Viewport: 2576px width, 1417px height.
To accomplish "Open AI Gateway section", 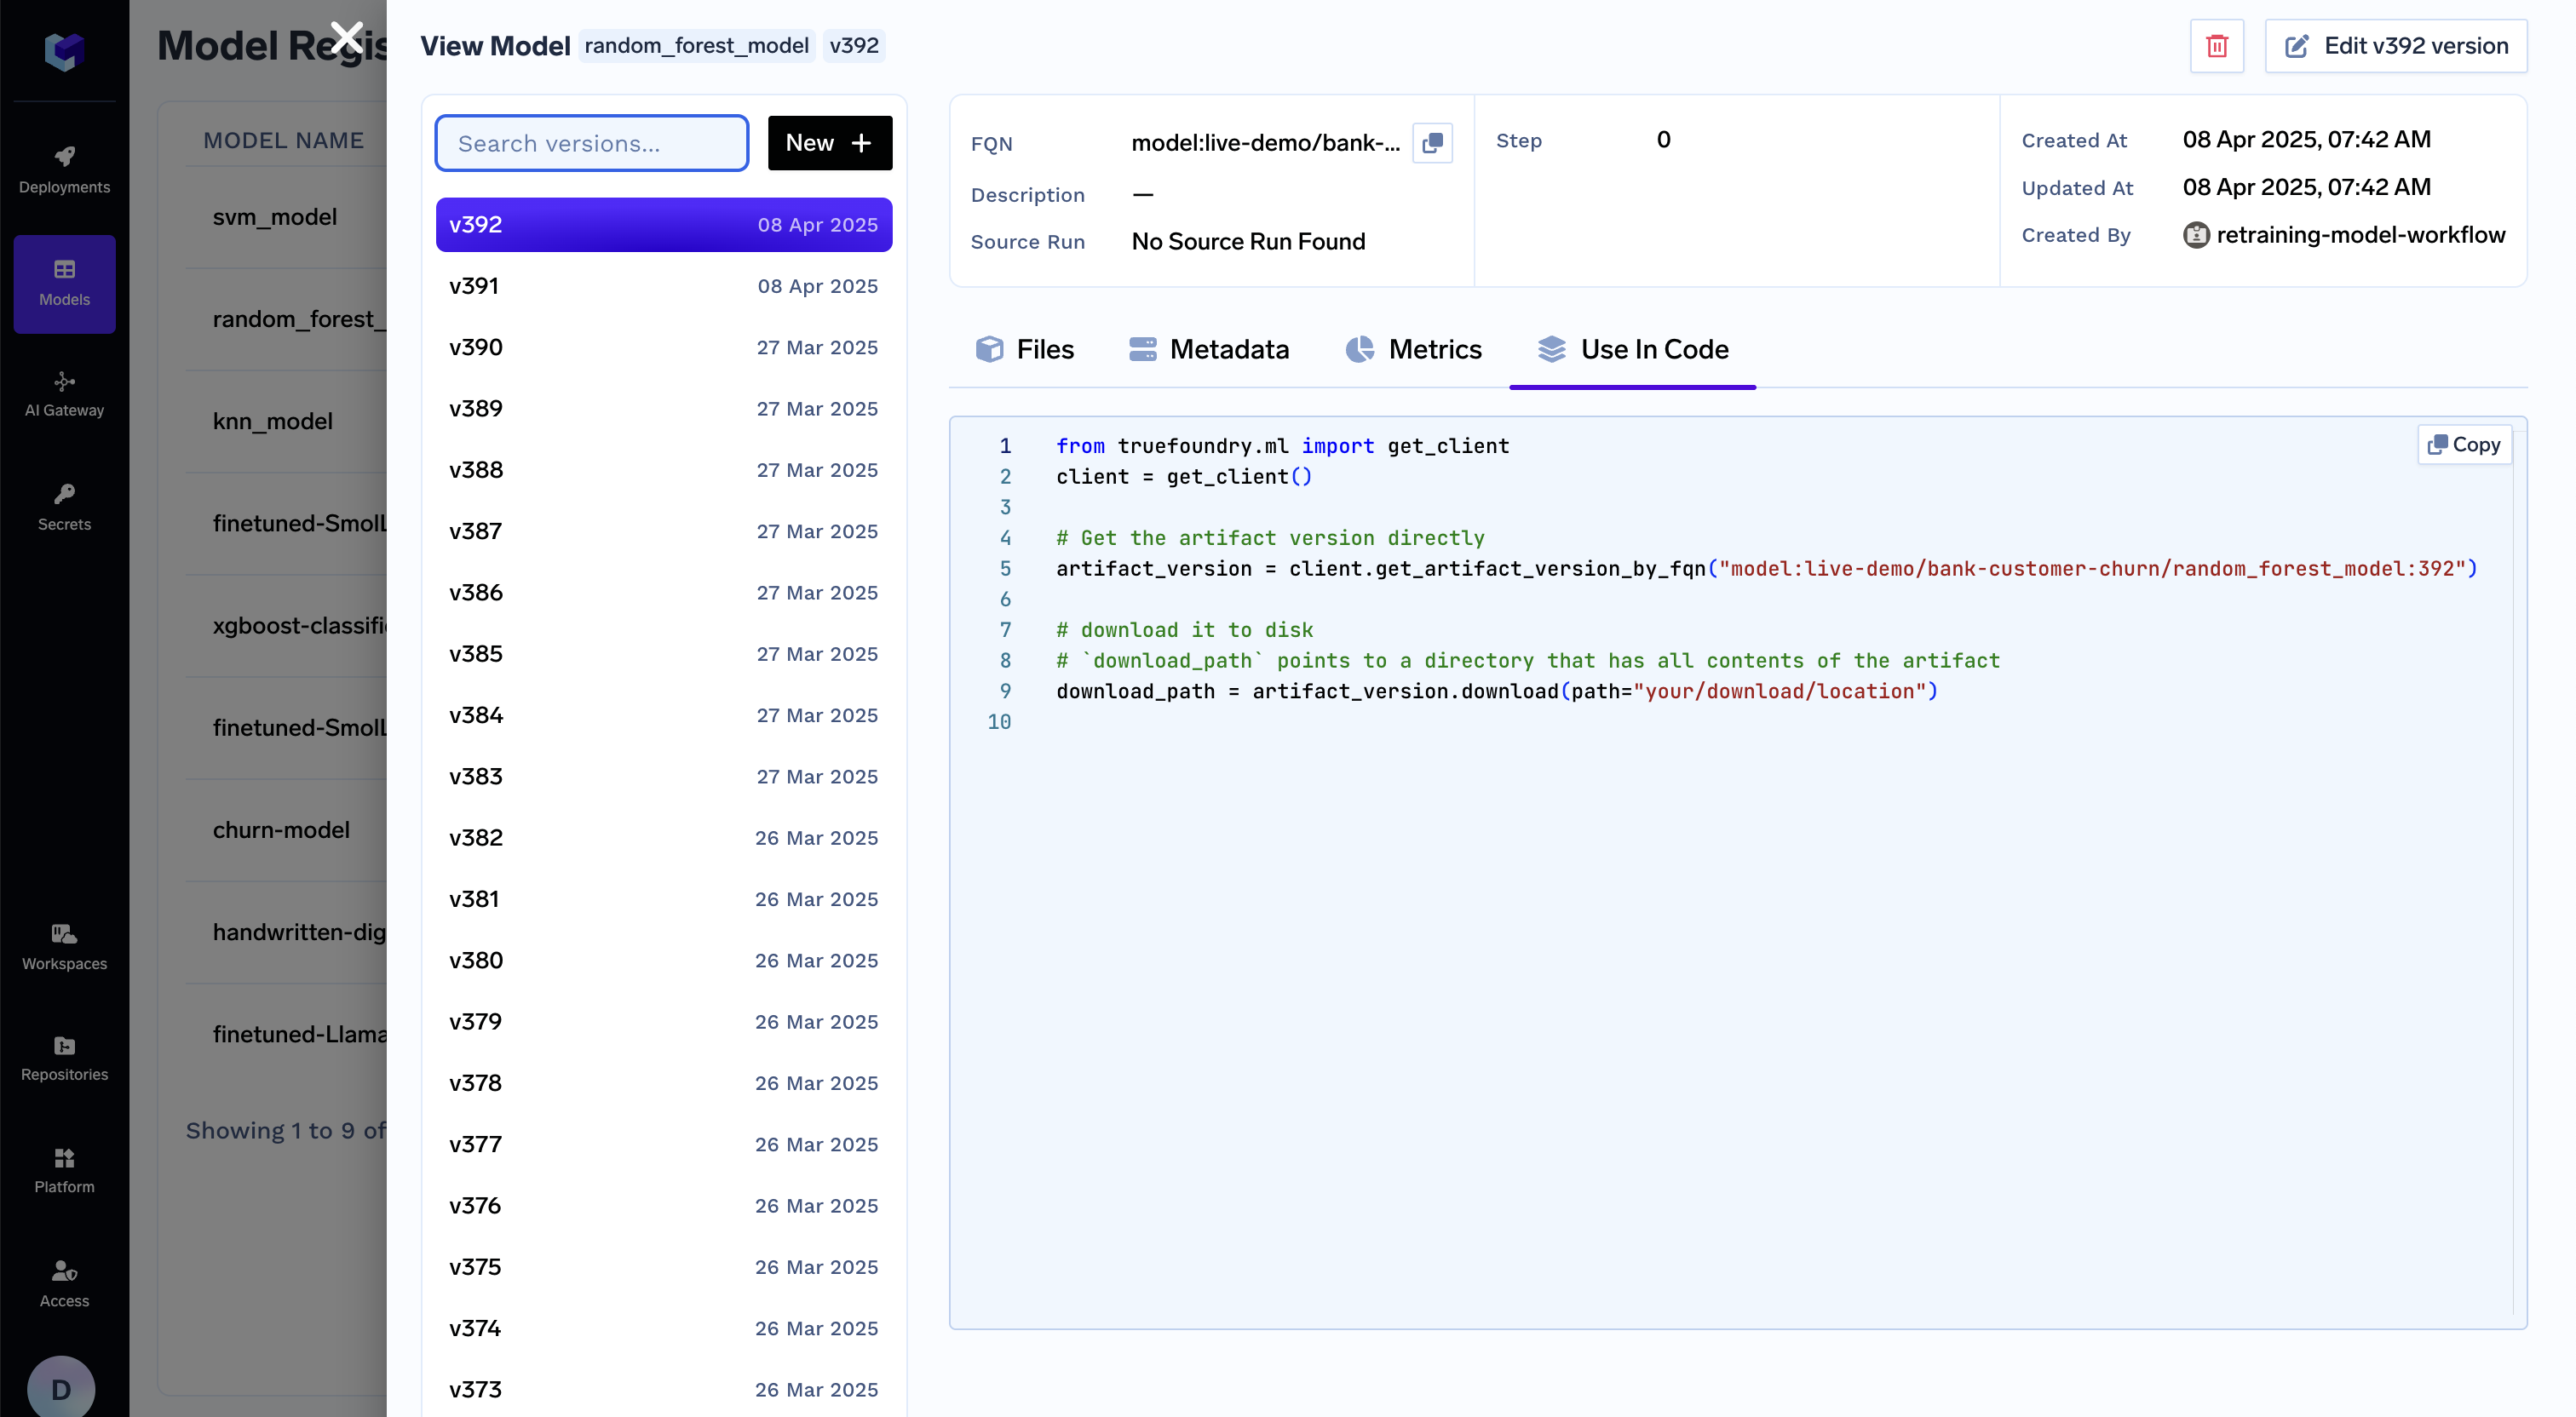I will (64, 394).
